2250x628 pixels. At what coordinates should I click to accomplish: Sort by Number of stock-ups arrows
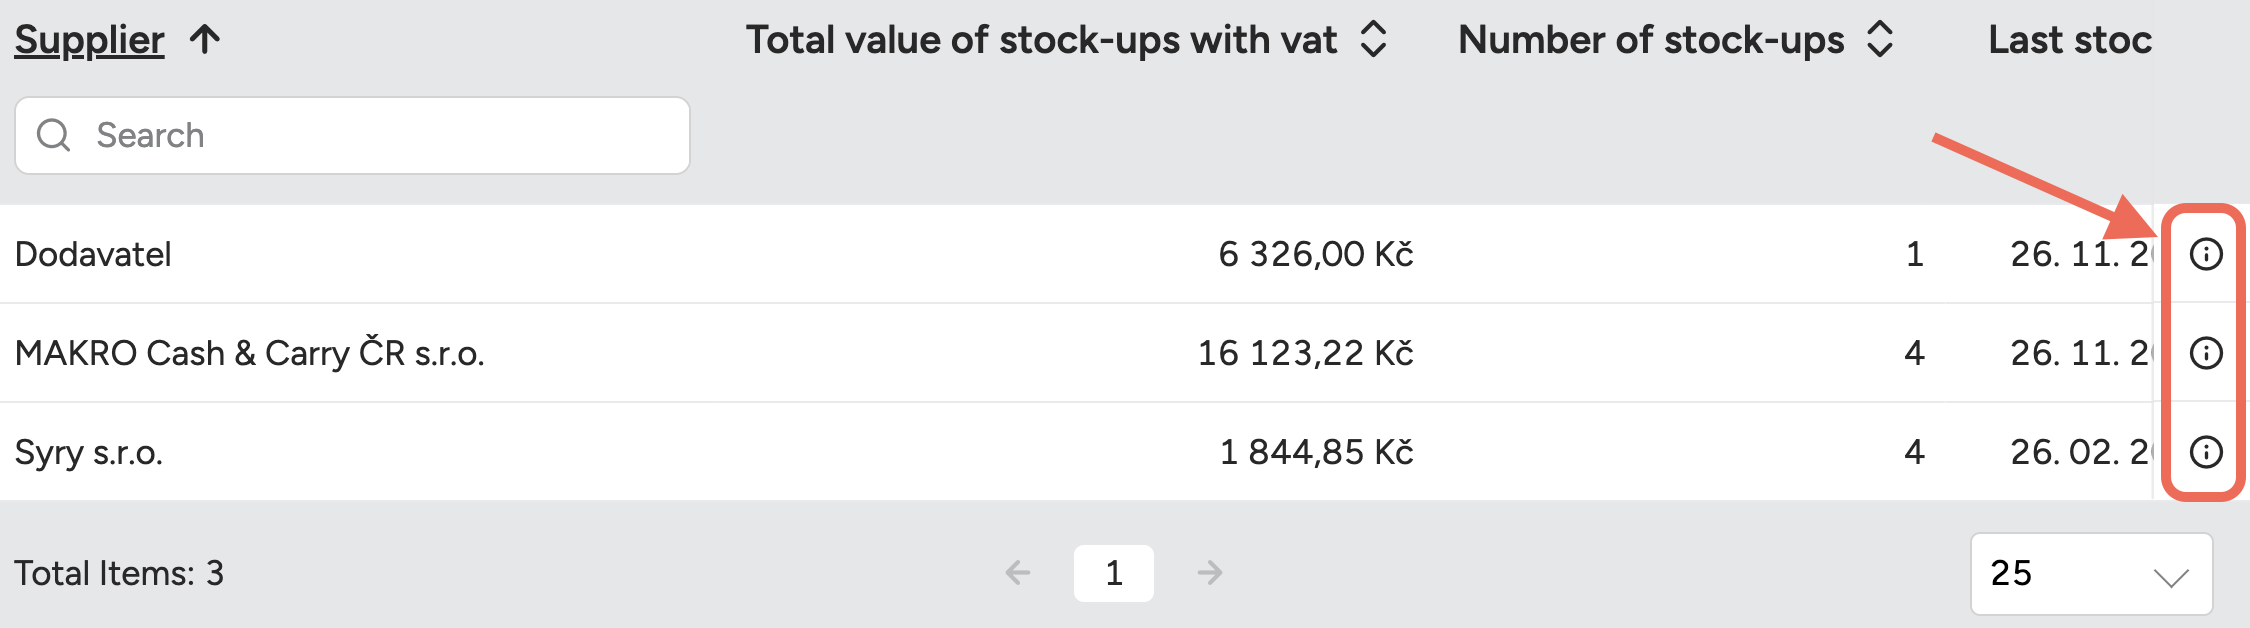(1880, 40)
